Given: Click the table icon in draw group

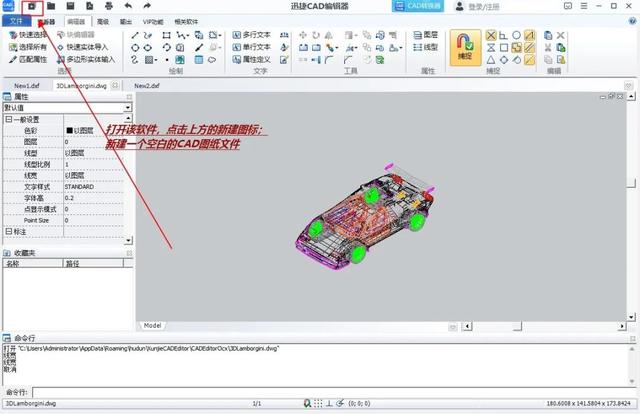Looking at the screenshot, I should tap(199, 60).
